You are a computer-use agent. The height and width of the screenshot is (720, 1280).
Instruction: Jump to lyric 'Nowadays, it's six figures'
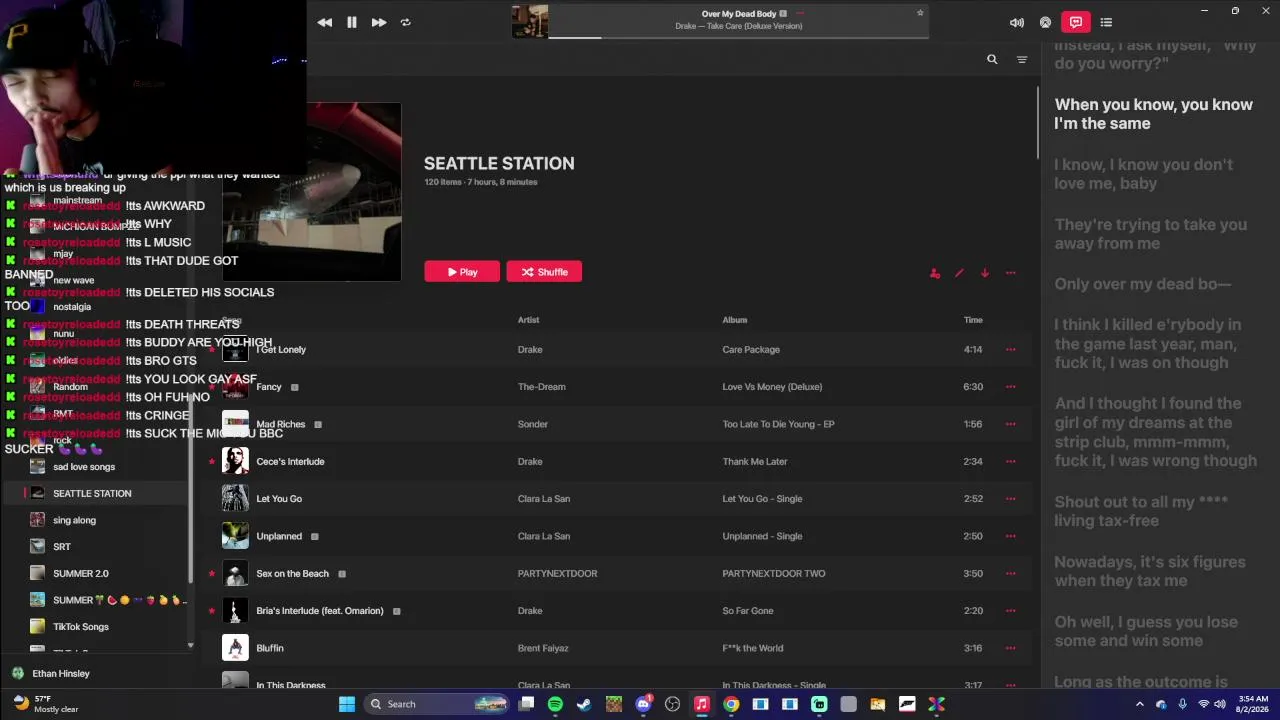(x=1148, y=571)
